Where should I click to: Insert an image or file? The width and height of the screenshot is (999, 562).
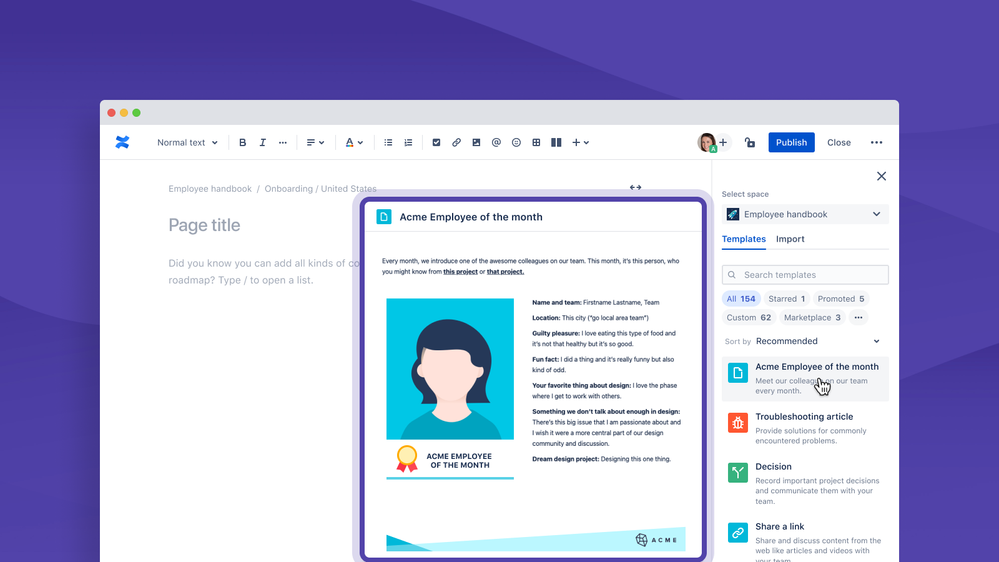pos(476,143)
